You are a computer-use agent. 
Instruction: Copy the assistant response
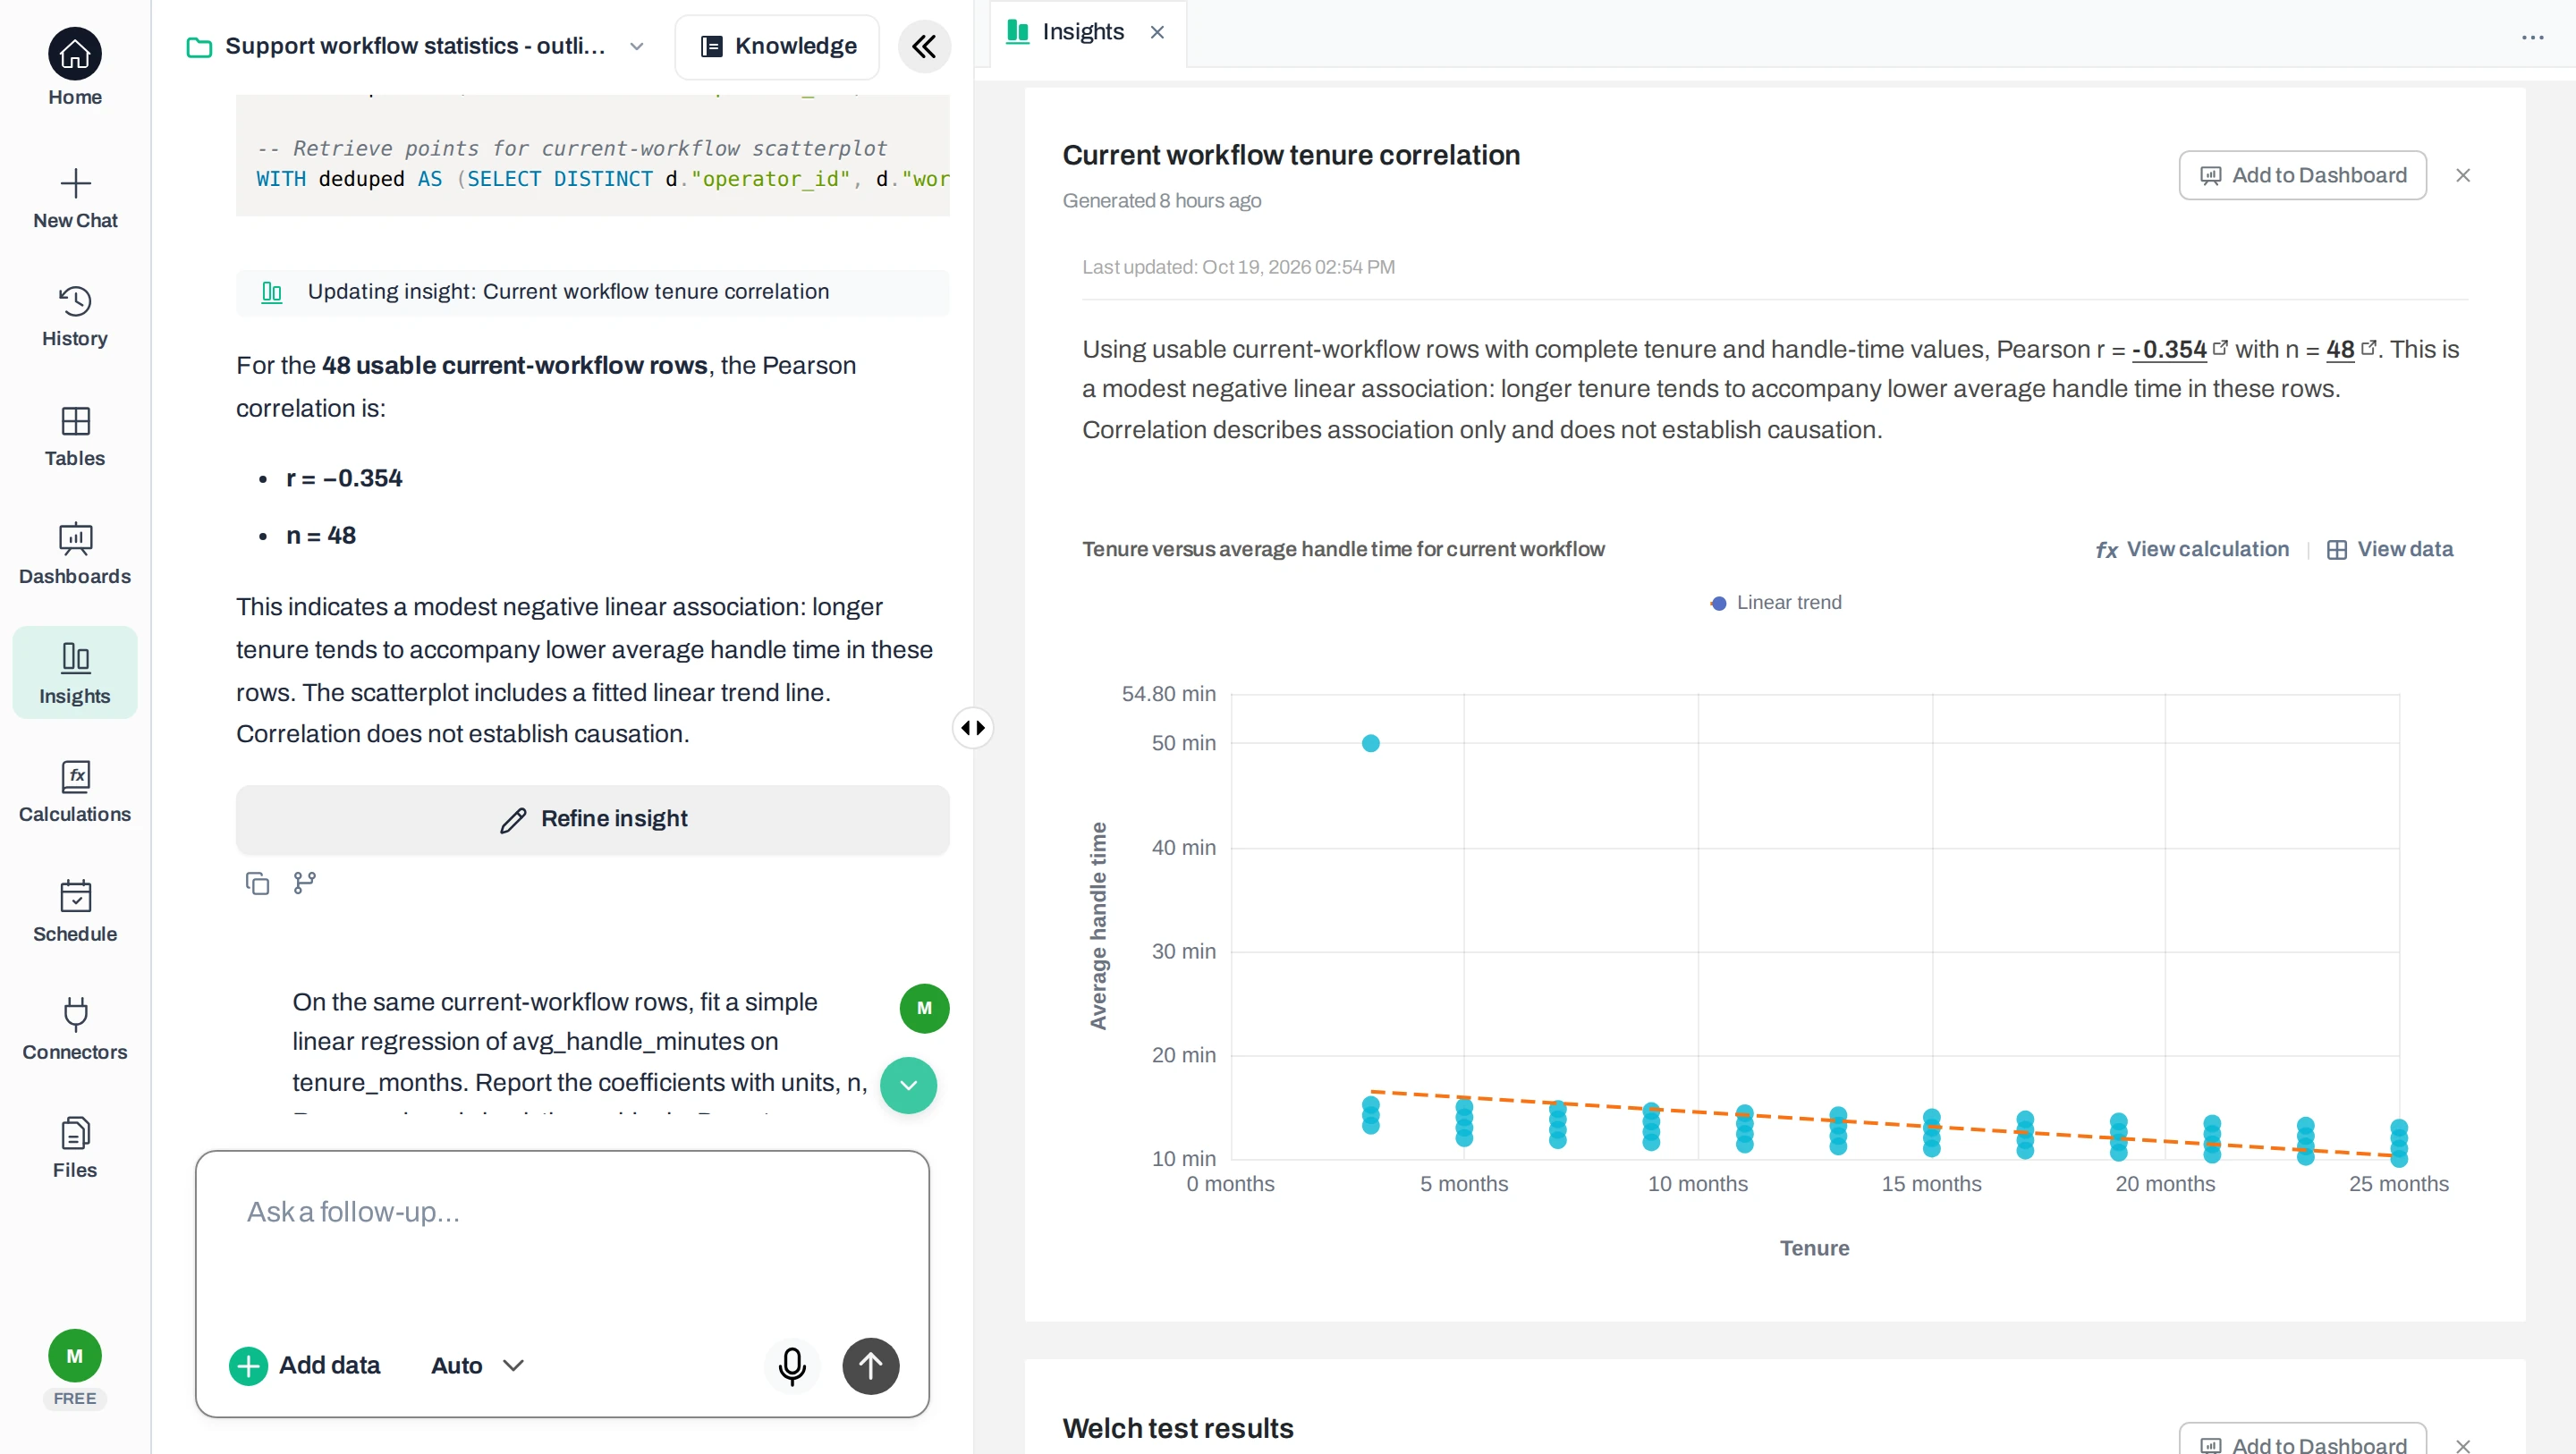257,883
